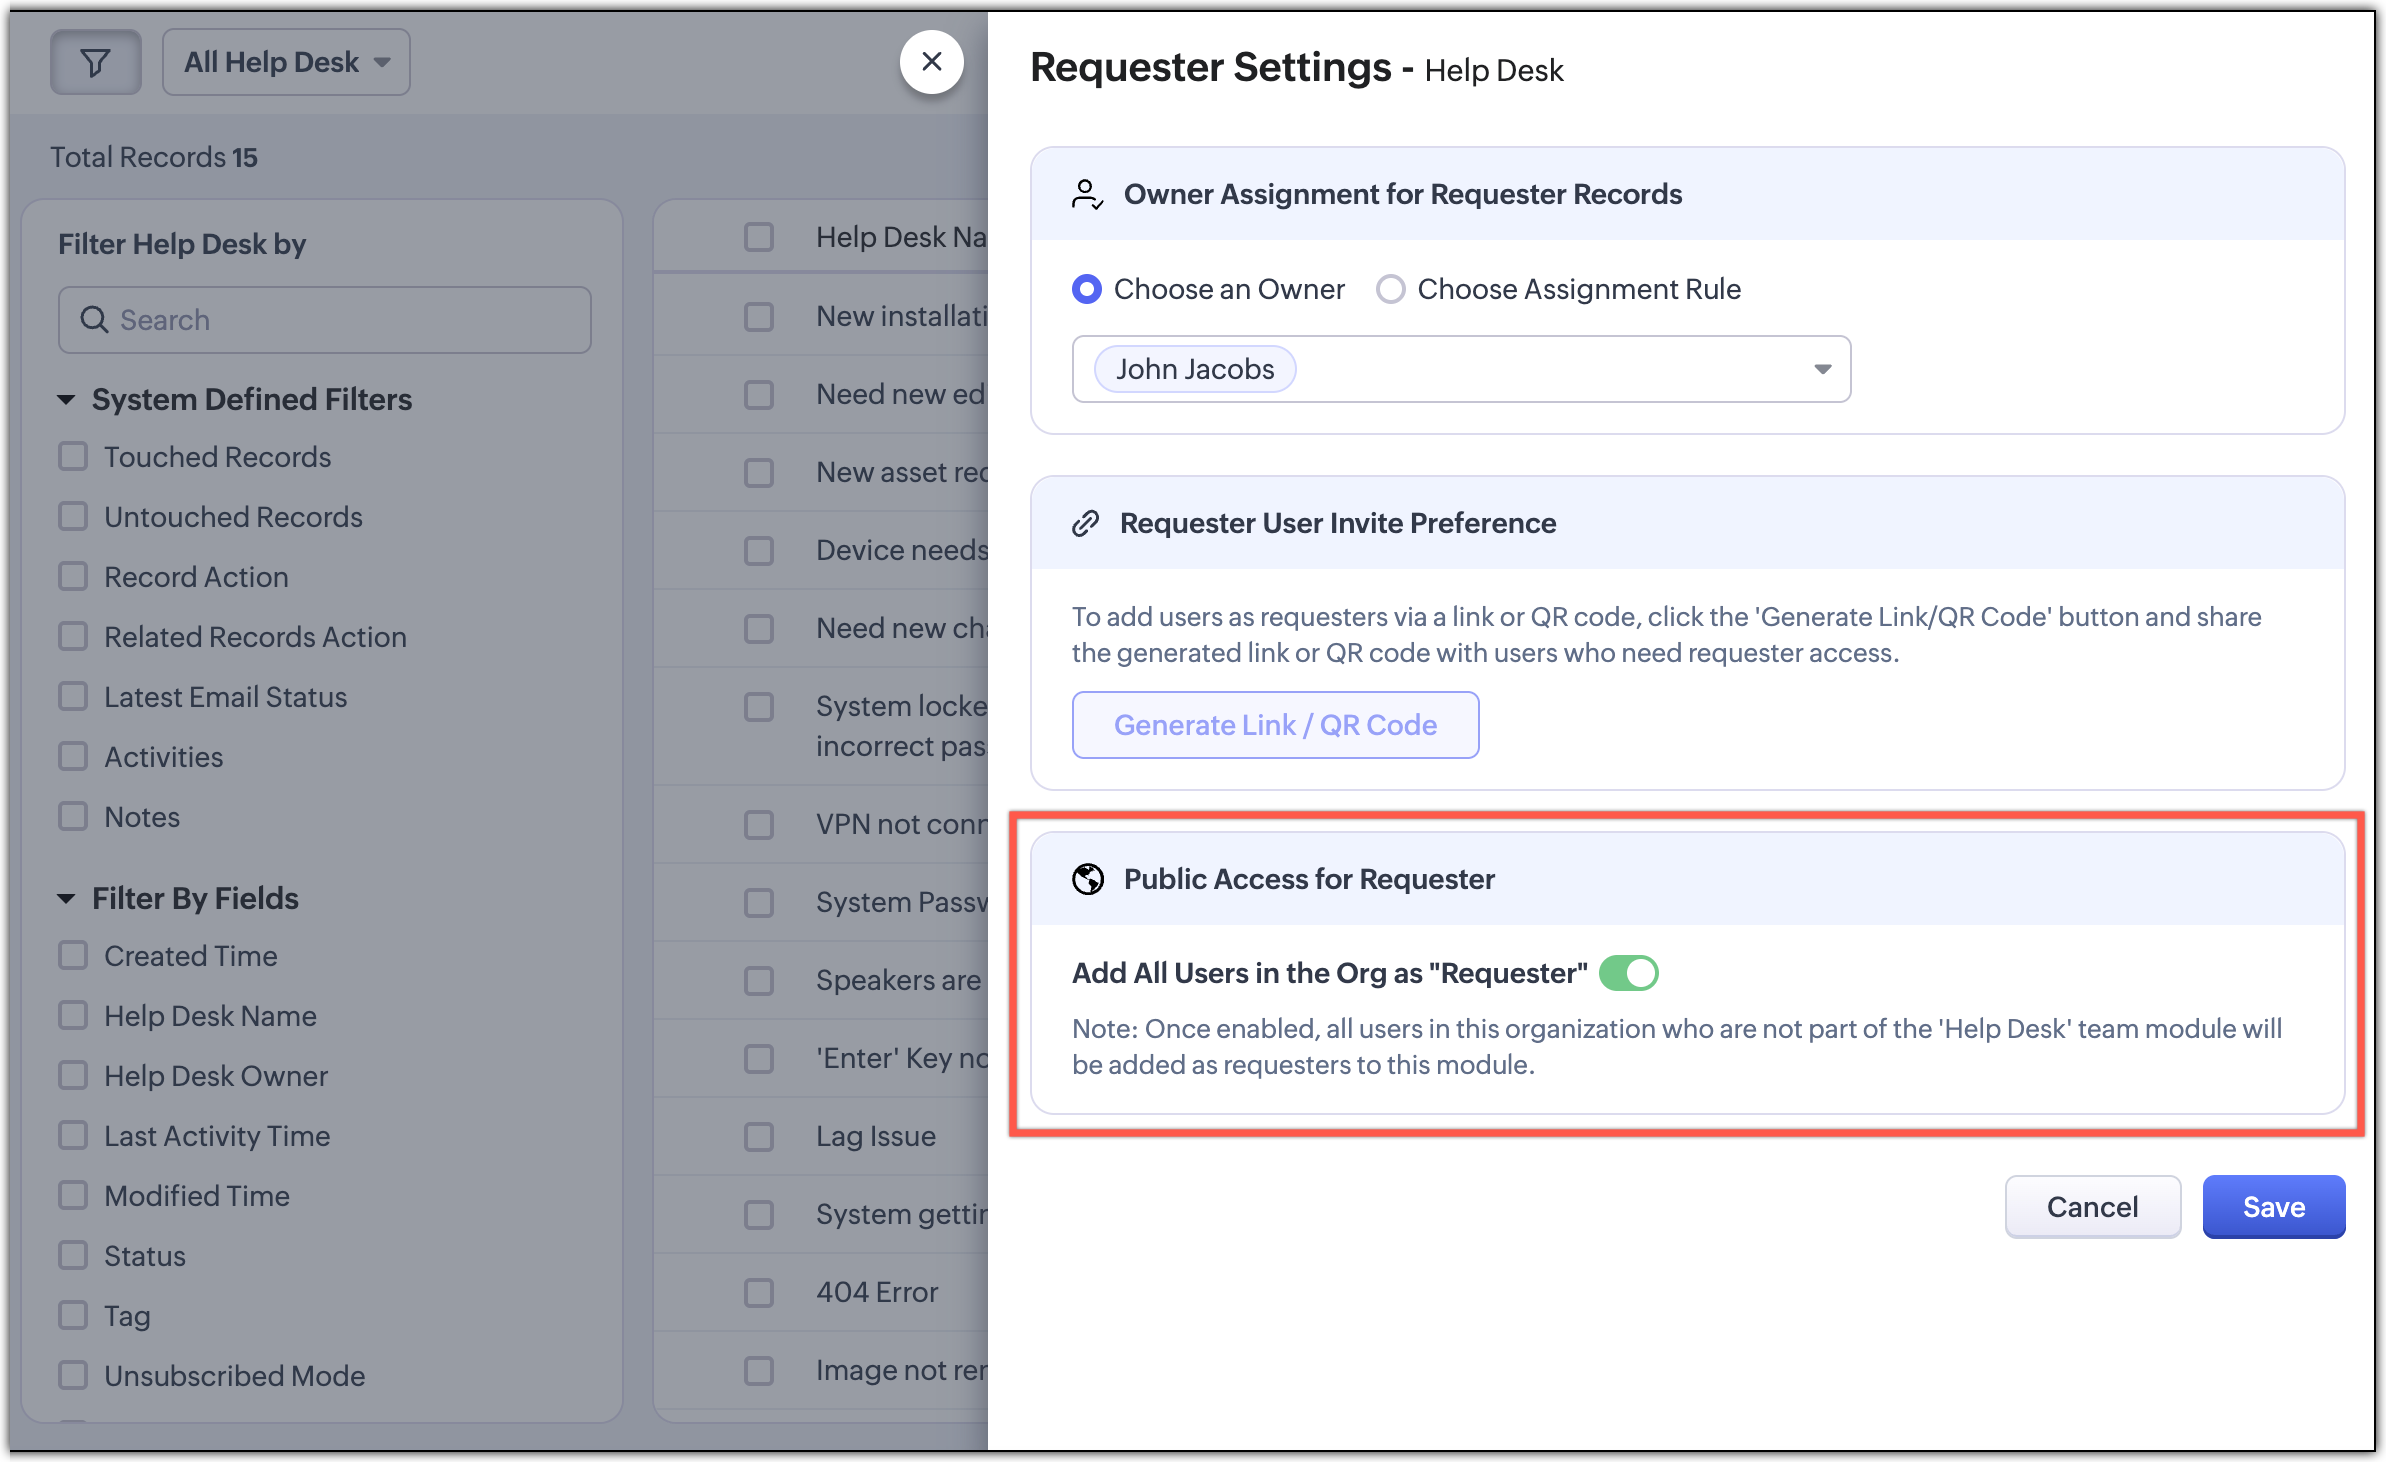Collapse System Defined Filters section
2386x1462 pixels.
(x=67, y=400)
